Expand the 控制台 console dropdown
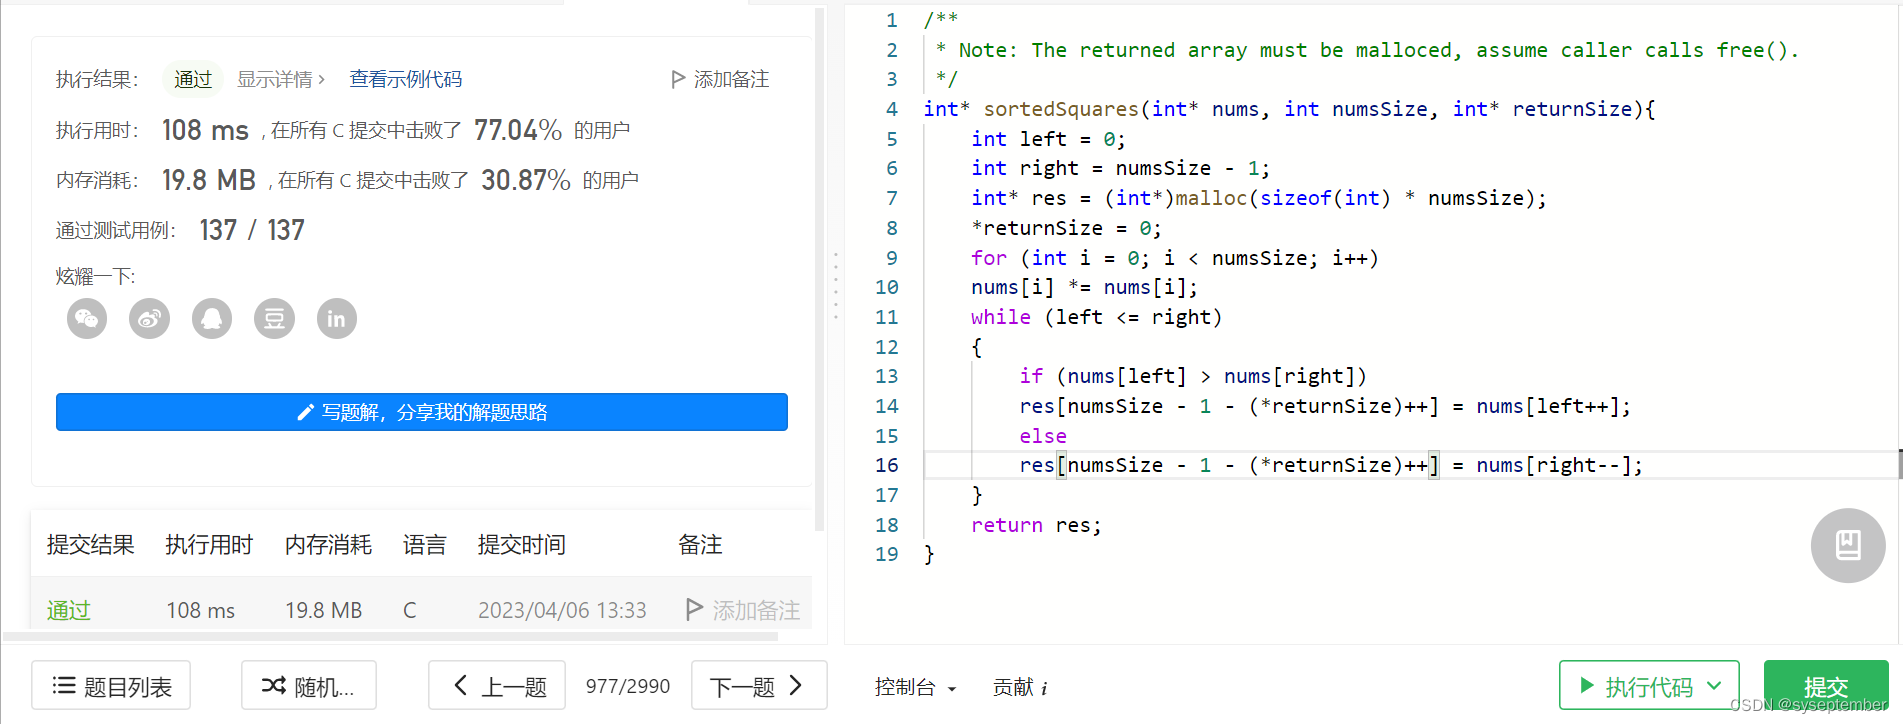This screenshot has width=1903, height=724. coord(915,687)
